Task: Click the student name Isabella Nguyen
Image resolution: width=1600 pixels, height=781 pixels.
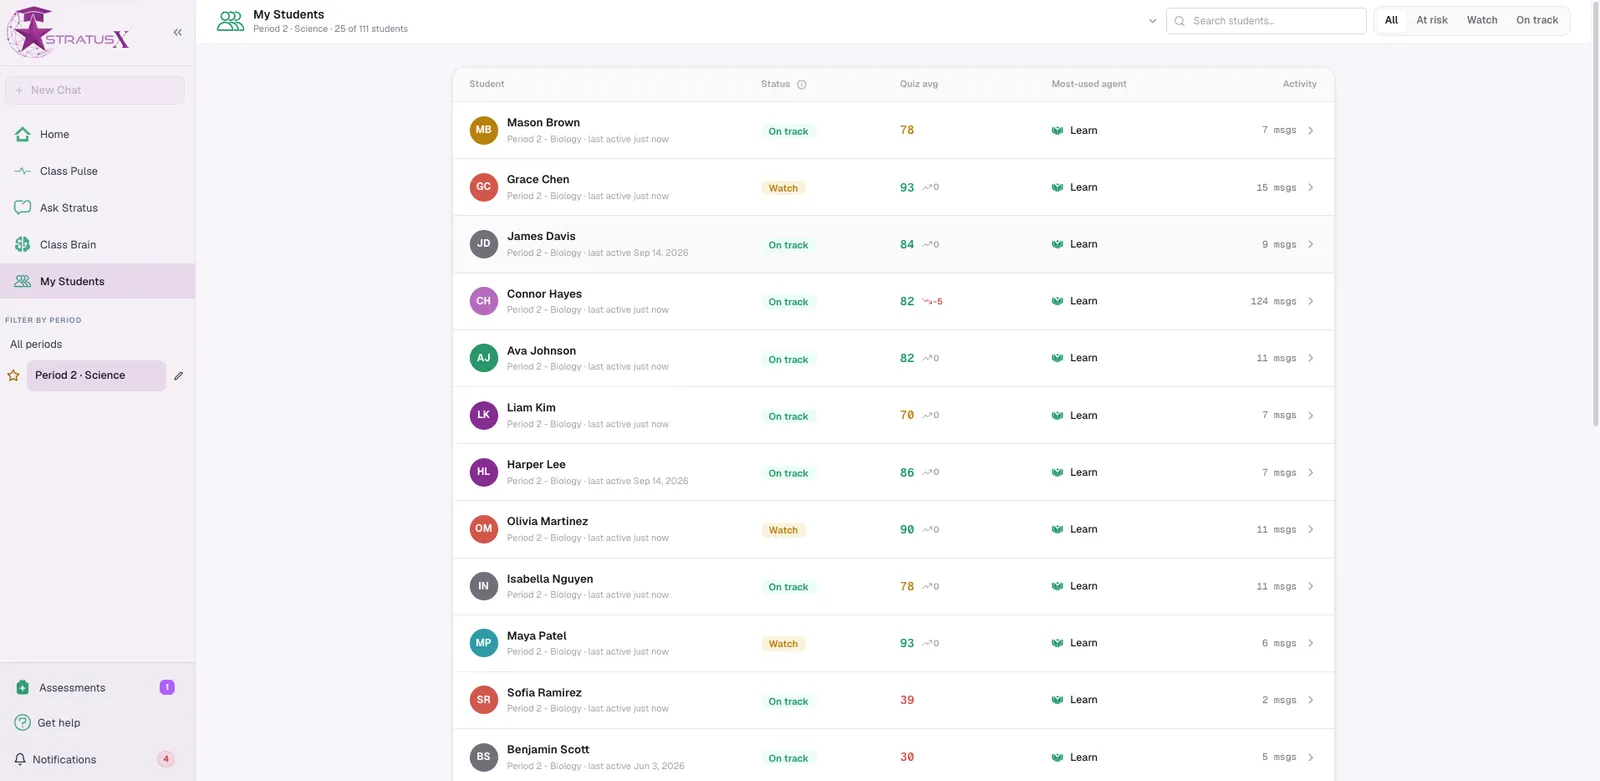Action: click(x=550, y=579)
